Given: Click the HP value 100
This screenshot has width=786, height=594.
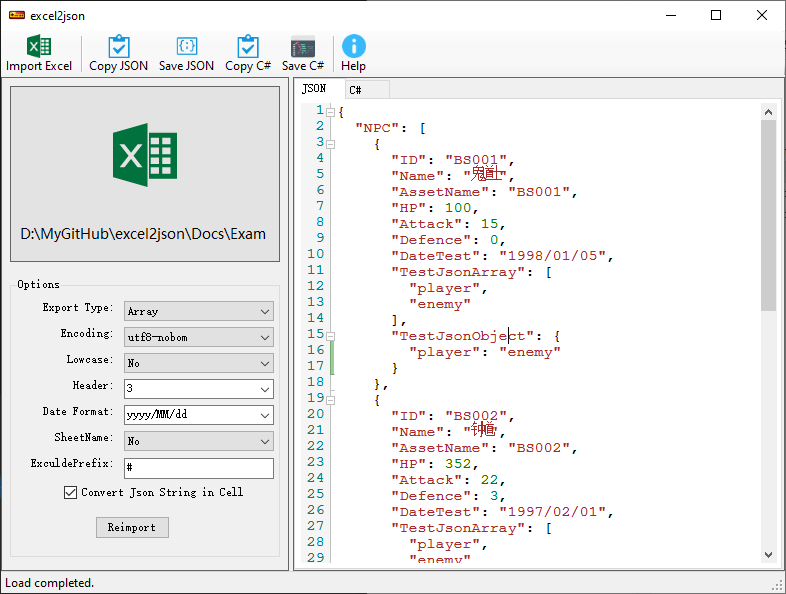Looking at the screenshot, I should 458,208.
